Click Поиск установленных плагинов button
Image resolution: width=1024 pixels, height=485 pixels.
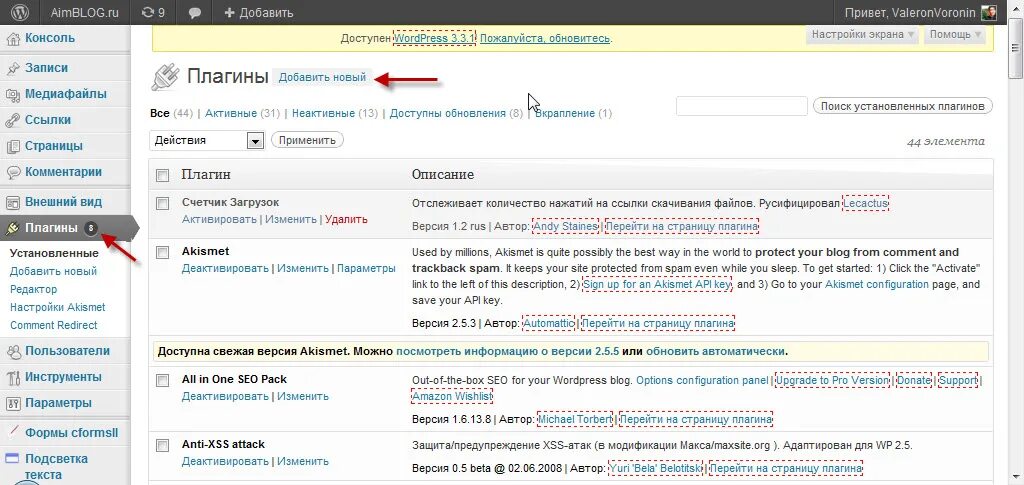click(x=903, y=106)
